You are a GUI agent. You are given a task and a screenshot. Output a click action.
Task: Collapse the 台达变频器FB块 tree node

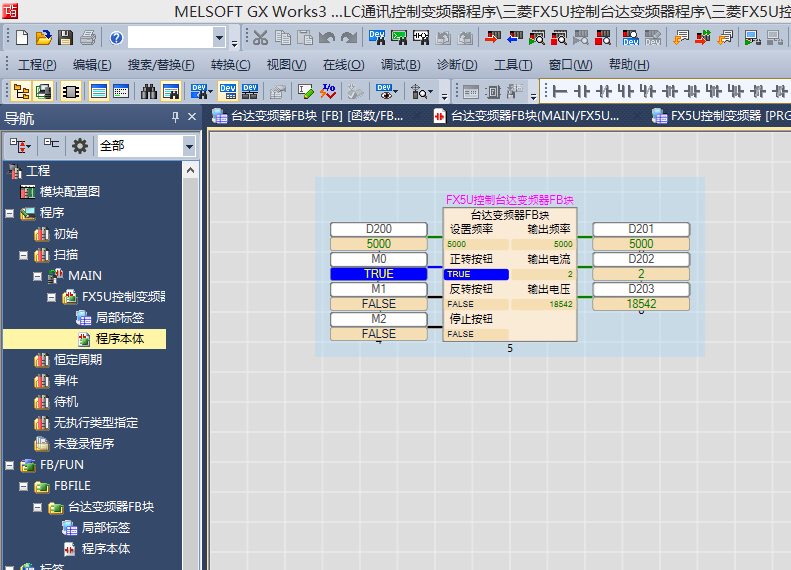(37, 507)
